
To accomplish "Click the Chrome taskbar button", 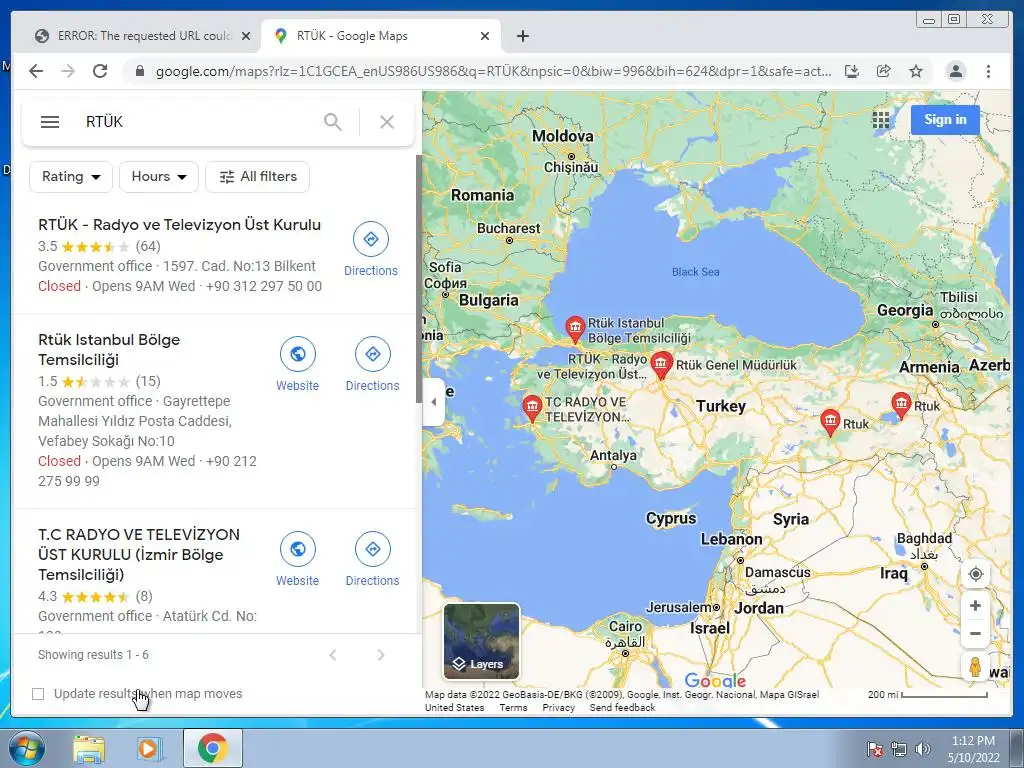I will click(212, 748).
